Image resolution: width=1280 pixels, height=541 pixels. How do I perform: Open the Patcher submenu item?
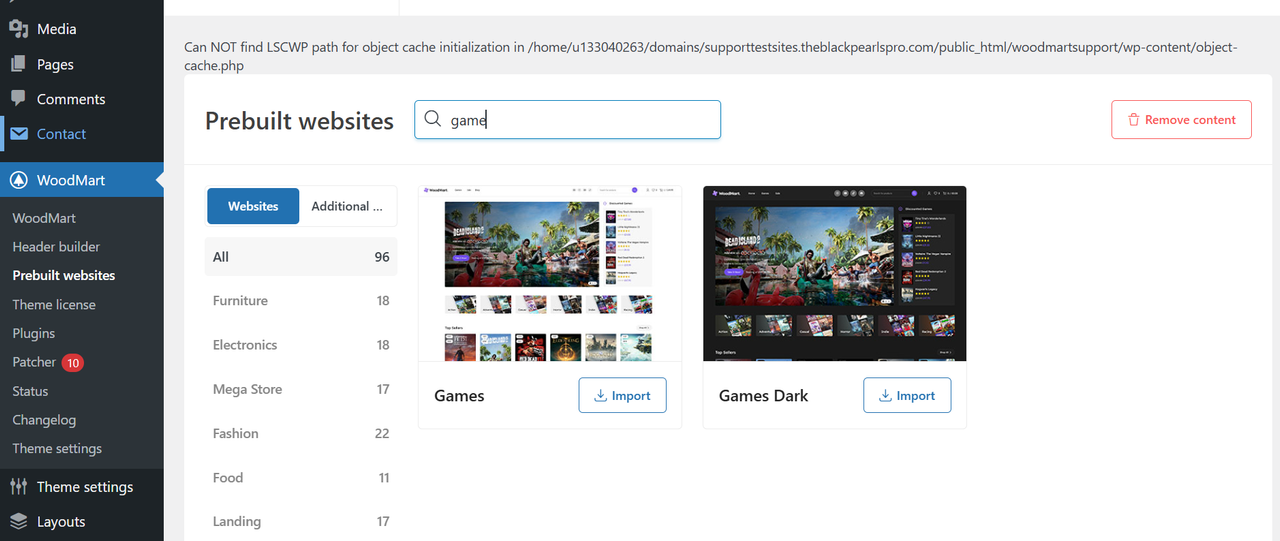click(x=34, y=362)
